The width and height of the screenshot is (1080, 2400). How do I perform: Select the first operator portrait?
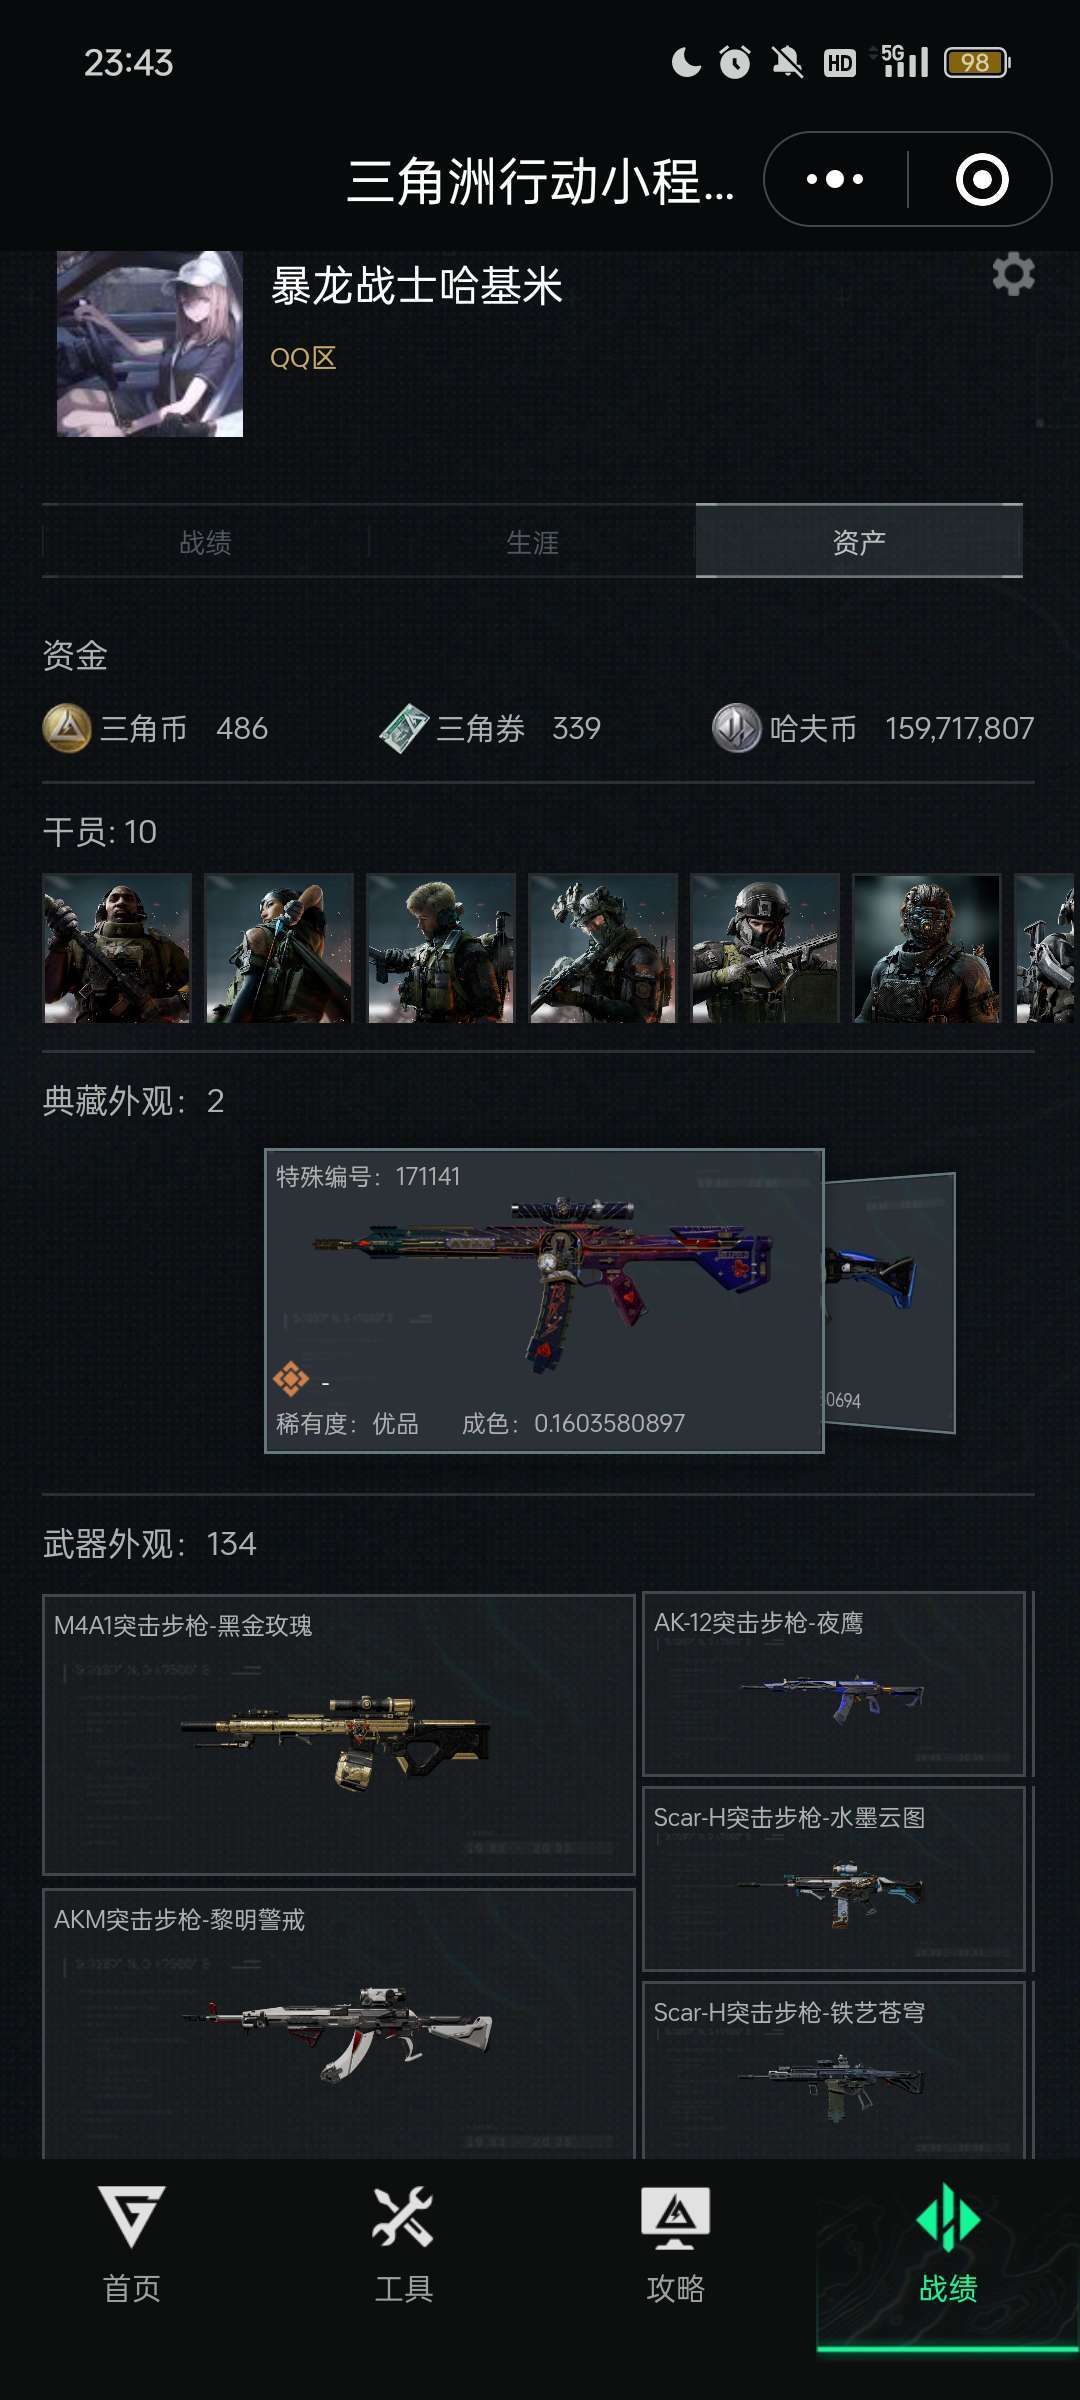pos(117,948)
